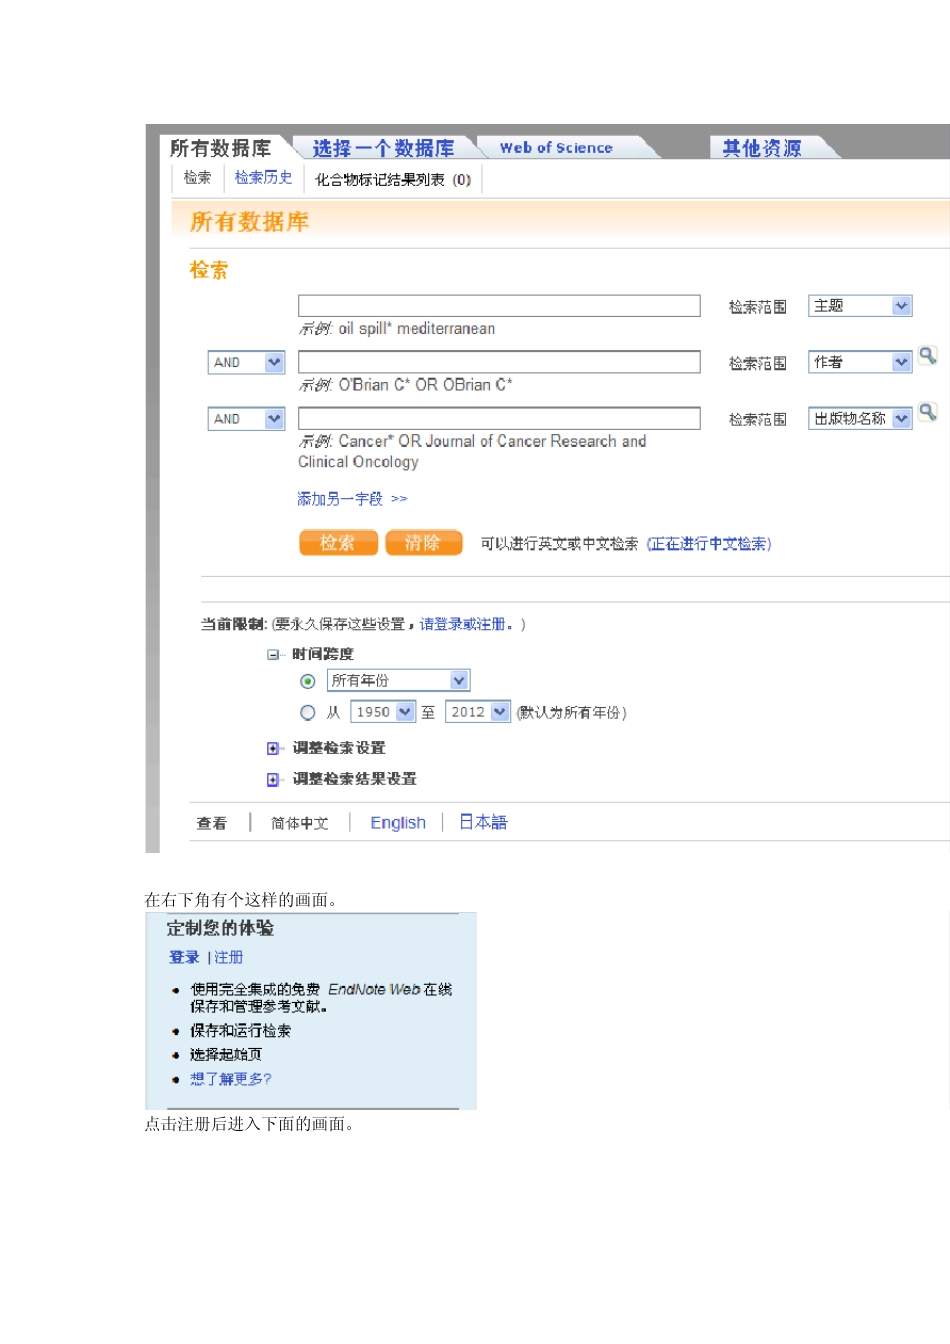Open the second AND operator dropdown
950x1344 pixels.
(x=247, y=419)
